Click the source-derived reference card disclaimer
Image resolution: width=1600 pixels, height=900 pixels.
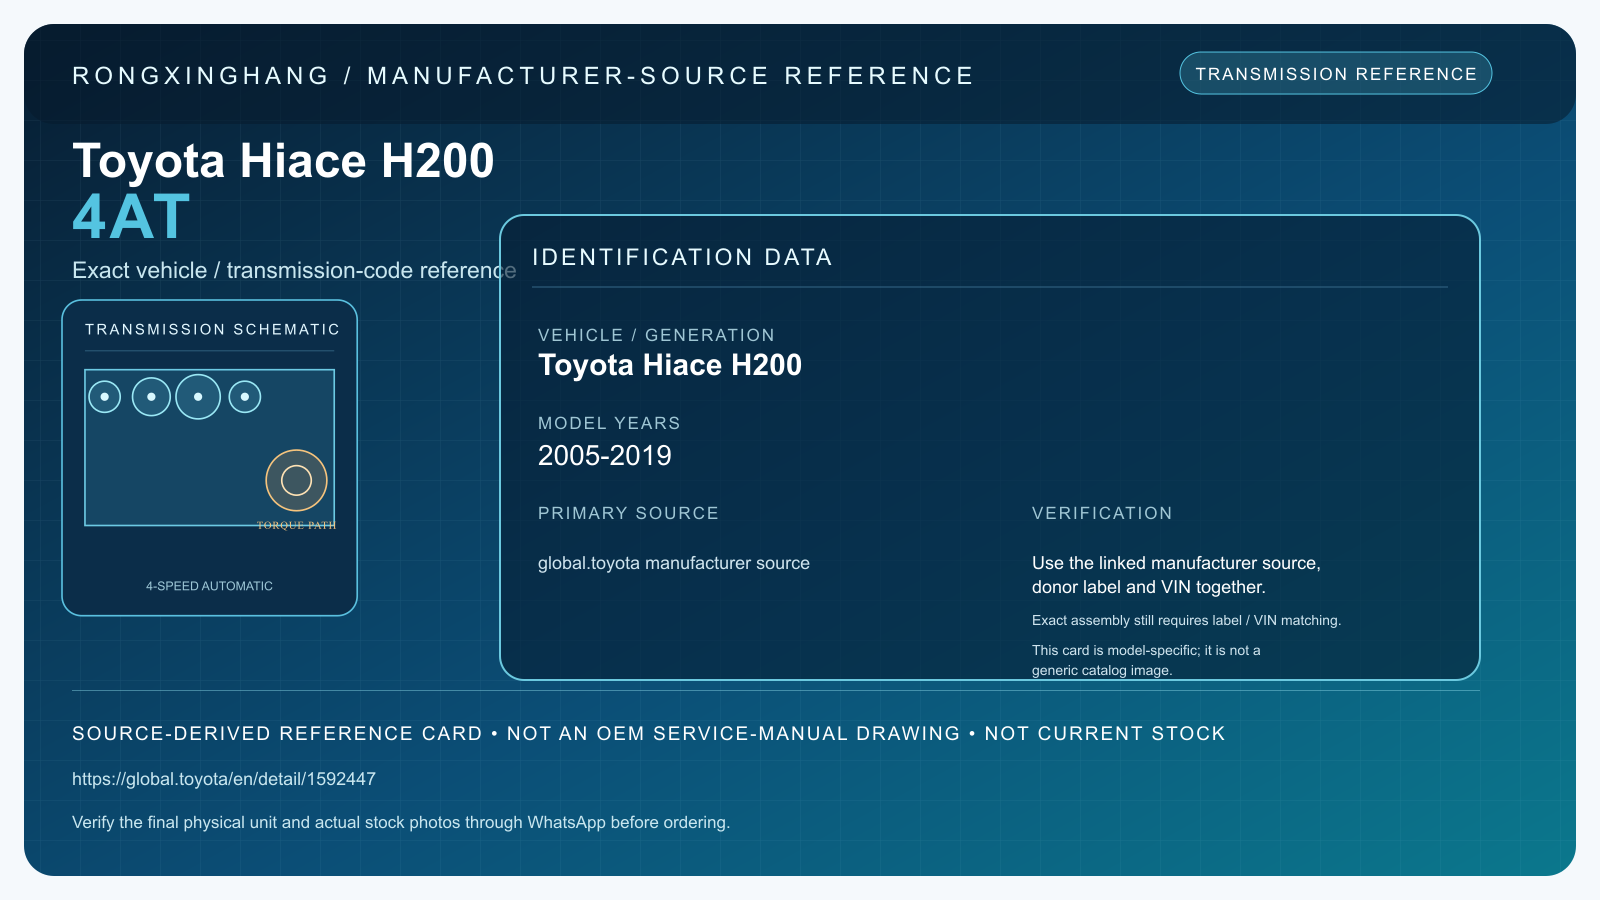[648, 733]
